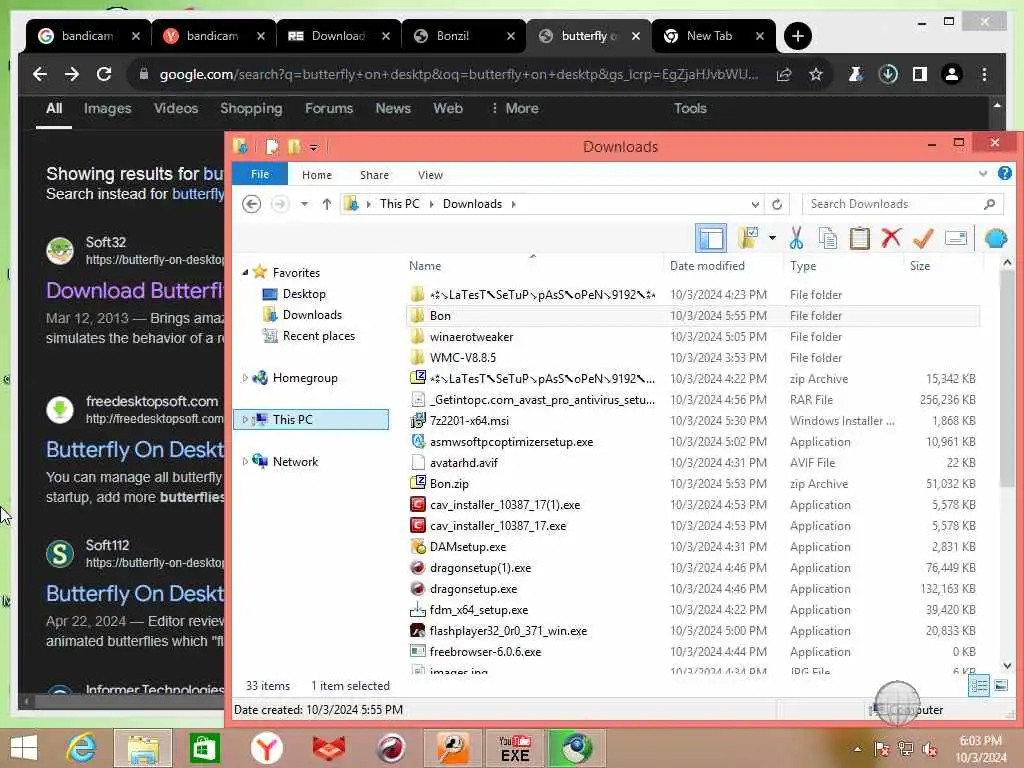The height and width of the screenshot is (768, 1024).
Task: Click the folder options checkbox icon
Action: click(748, 238)
